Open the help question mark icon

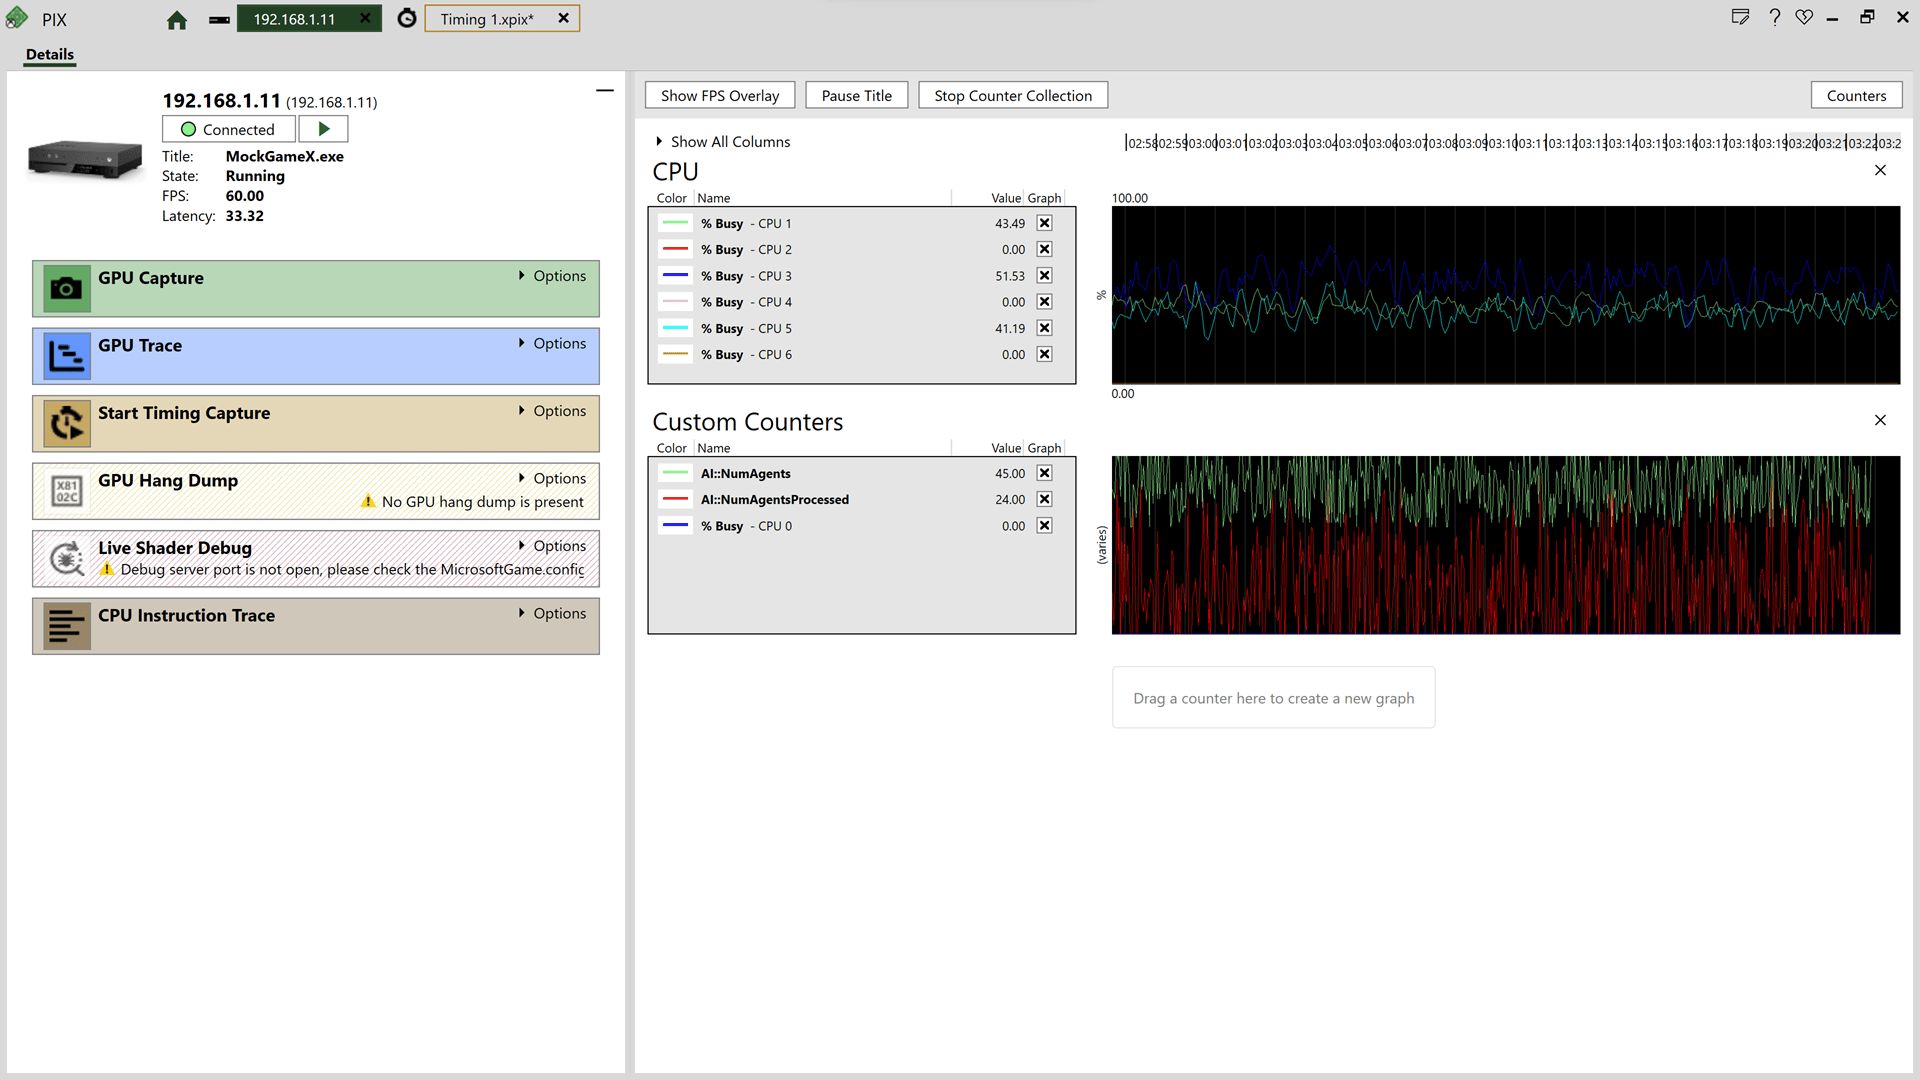1774,18
